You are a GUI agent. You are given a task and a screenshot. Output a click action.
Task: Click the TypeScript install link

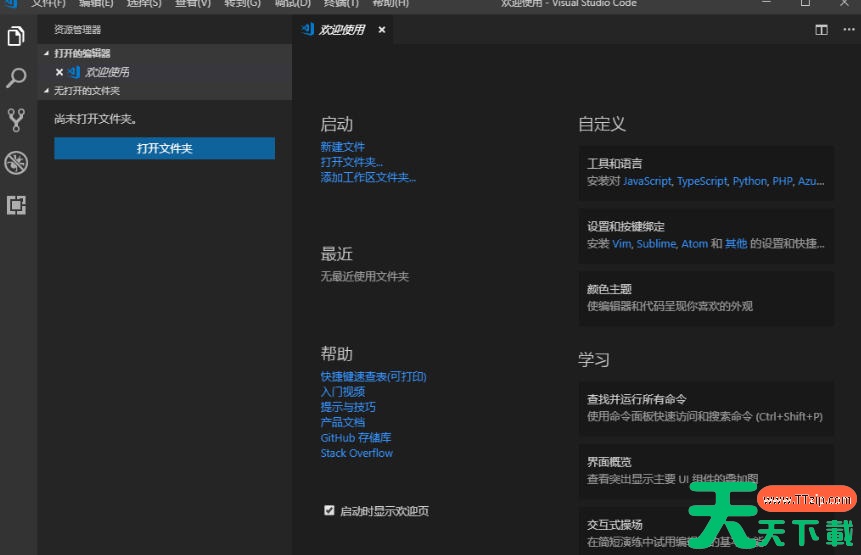702,182
